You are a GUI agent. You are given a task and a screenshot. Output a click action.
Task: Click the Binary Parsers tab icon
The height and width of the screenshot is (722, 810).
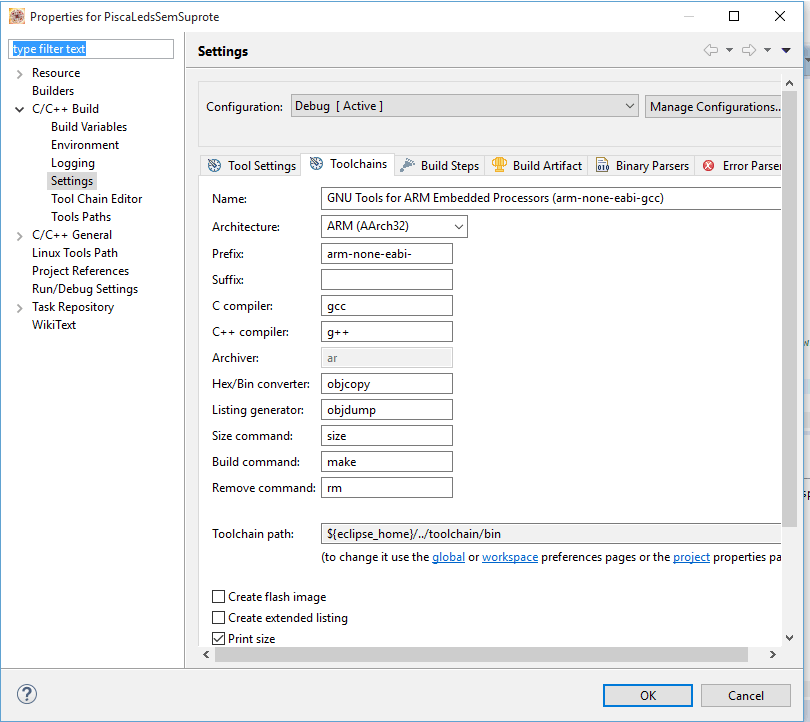click(x=603, y=165)
